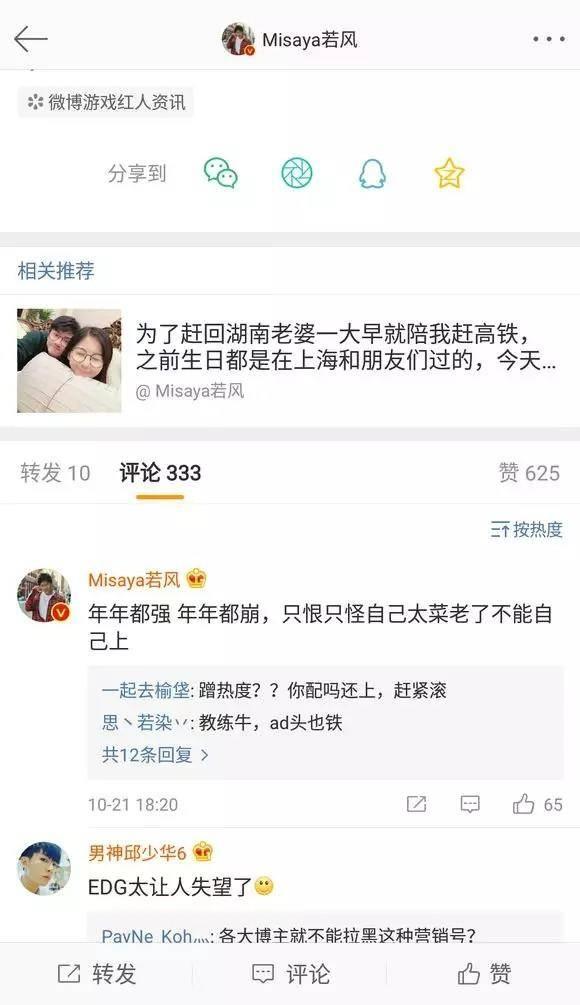The image size is (580, 1005).
Task: Open 男神邱少华6 user profile name
Action: [137, 853]
